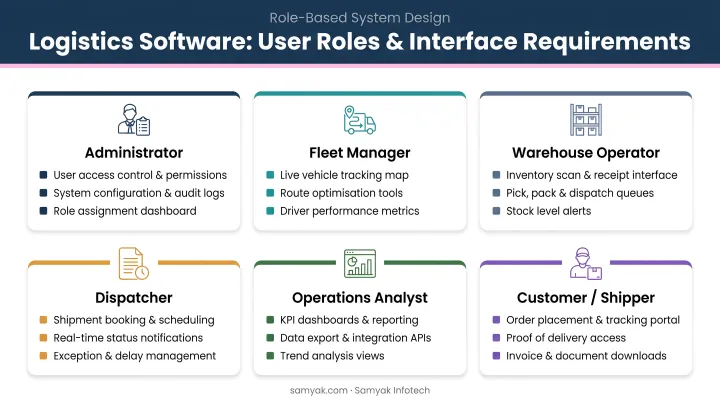Select the Operations Analyst card heading
The image size is (720, 402).
[x=360, y=298]
